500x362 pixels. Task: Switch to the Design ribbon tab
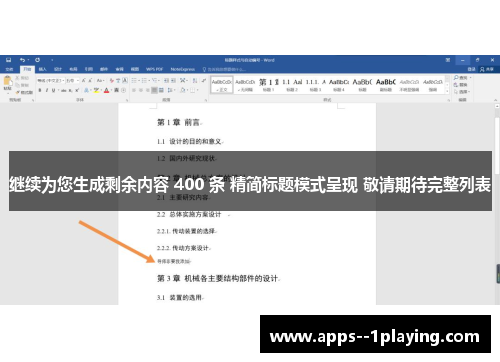point(58,69)
